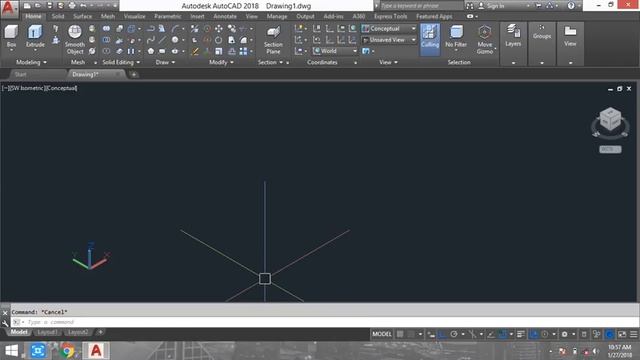This screenshot has height=360, width=640.
Task: Open Google Chrome from the taskbar
Action: tap(67, 351)
